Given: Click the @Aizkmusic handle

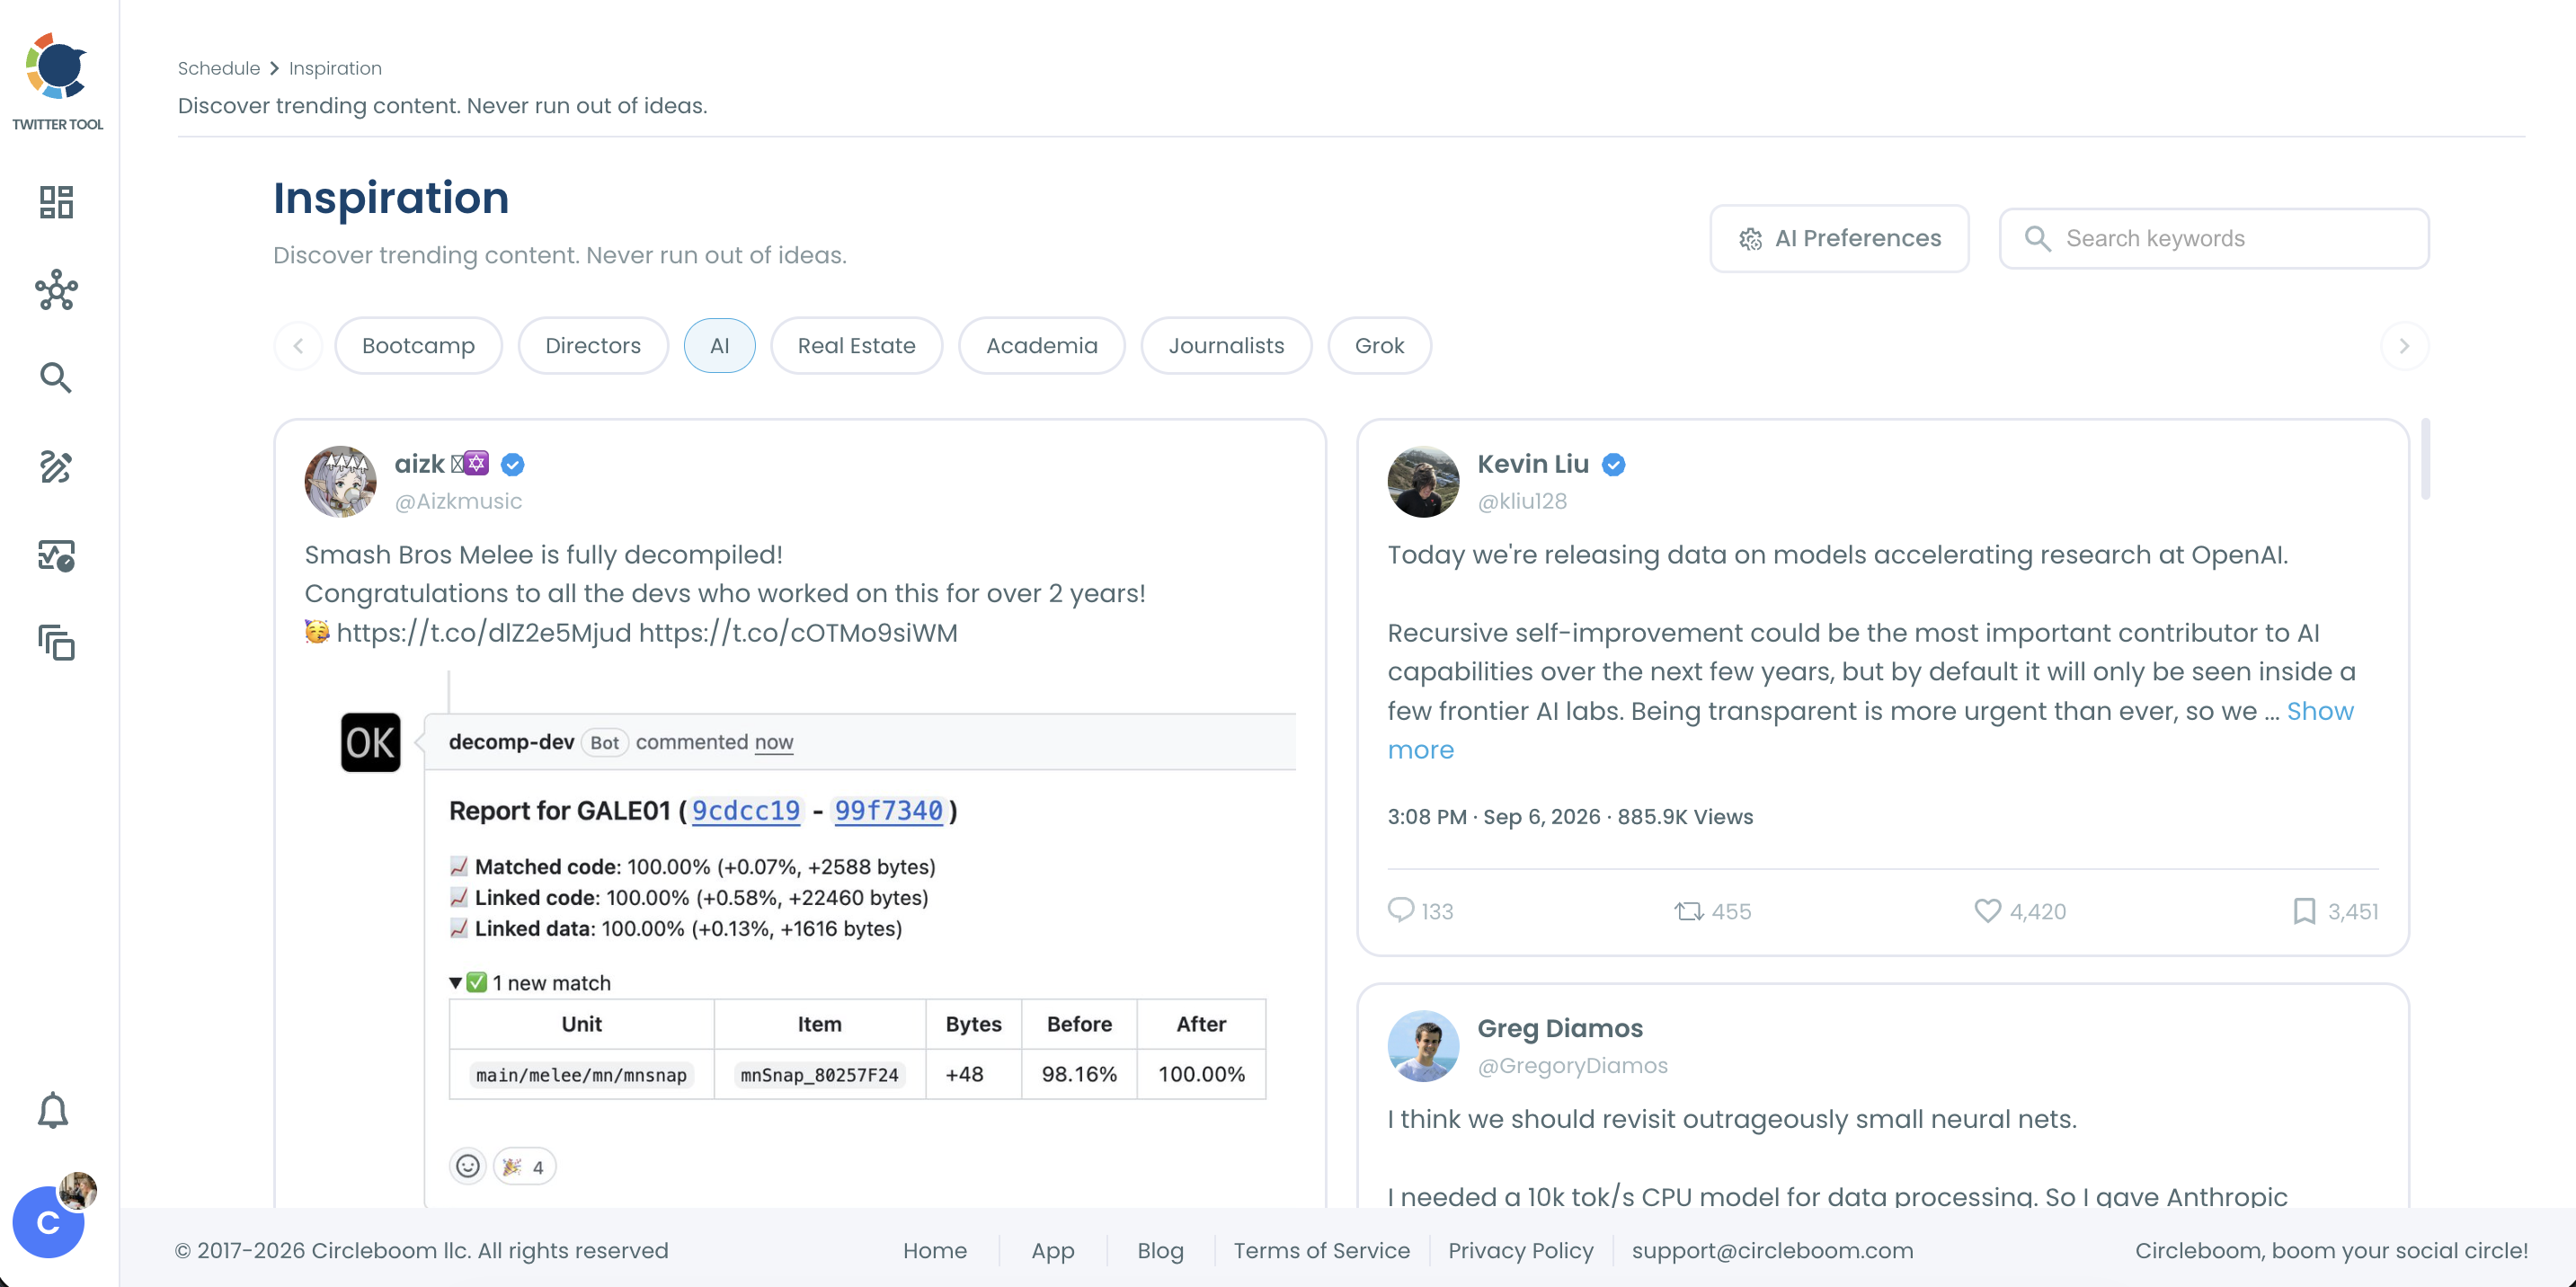Looking at the screenshot, I should [458, 501].
